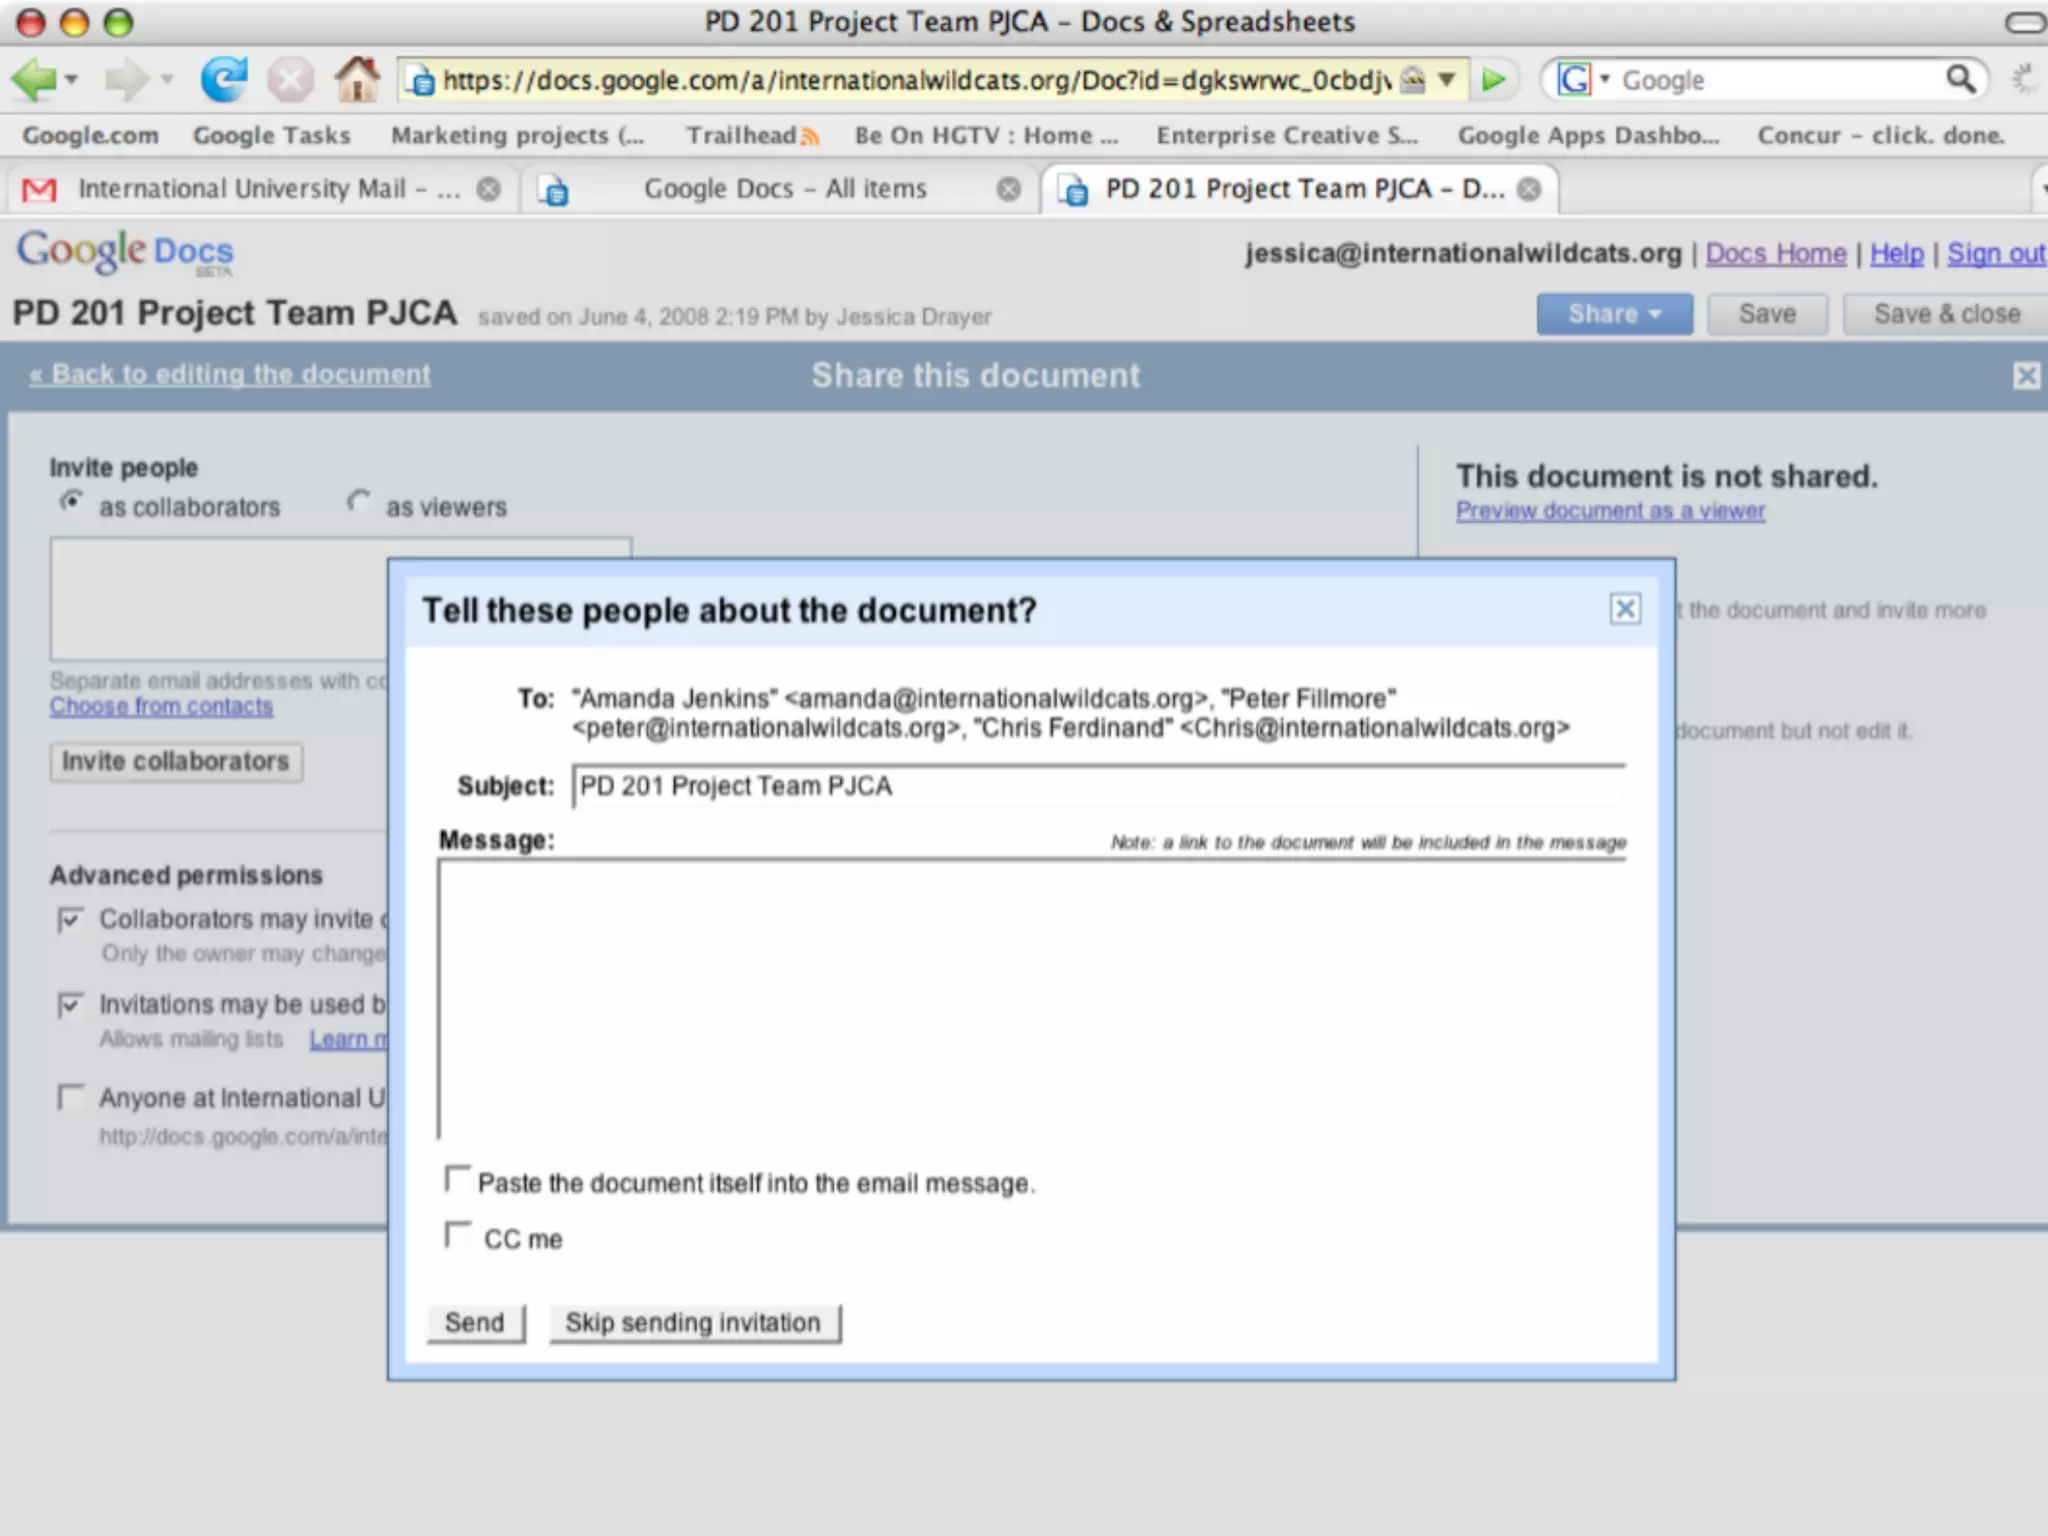Viewport: 2048px width, 1536px height.
Task: Close the Tell these people dialog
Action: point(1625,608)
